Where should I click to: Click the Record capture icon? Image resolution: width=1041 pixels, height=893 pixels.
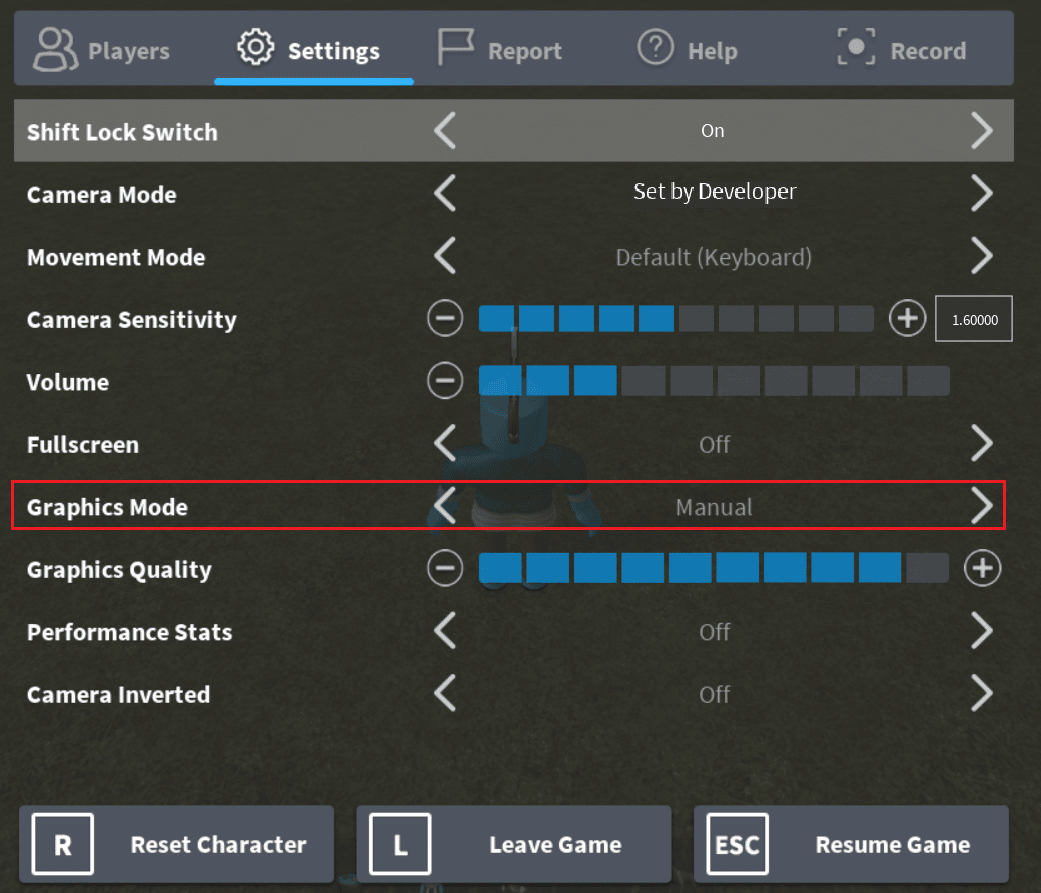coord(856,48)
